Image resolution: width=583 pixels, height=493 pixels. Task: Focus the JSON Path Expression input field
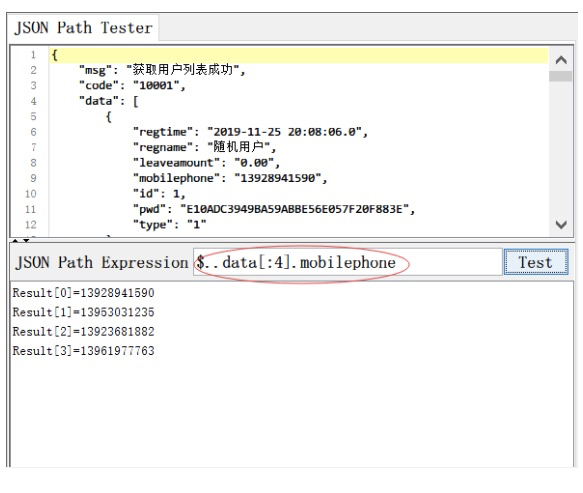[348, 262]
